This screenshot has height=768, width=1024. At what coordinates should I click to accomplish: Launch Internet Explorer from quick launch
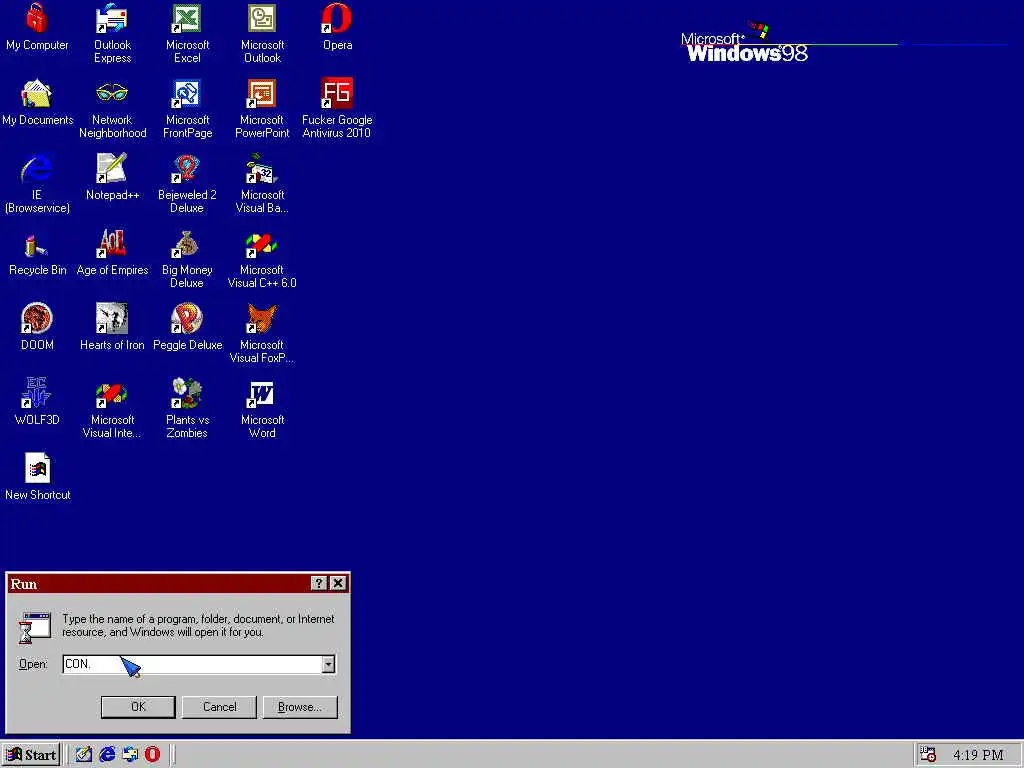click(x=107, y=755)
